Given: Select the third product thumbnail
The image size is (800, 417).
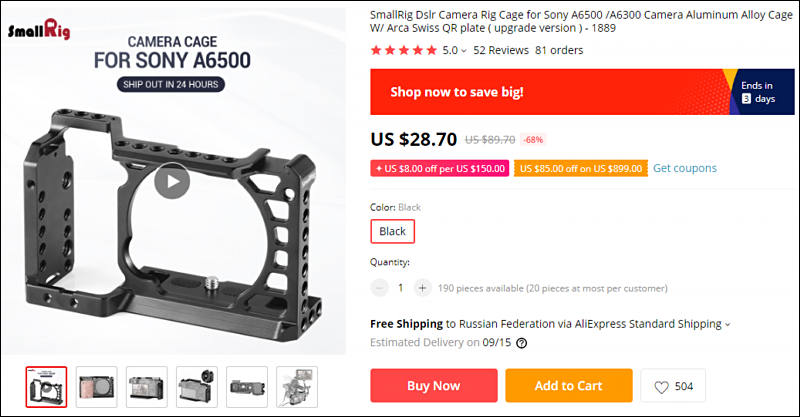Looking at the screenshot, I should 146,387.
